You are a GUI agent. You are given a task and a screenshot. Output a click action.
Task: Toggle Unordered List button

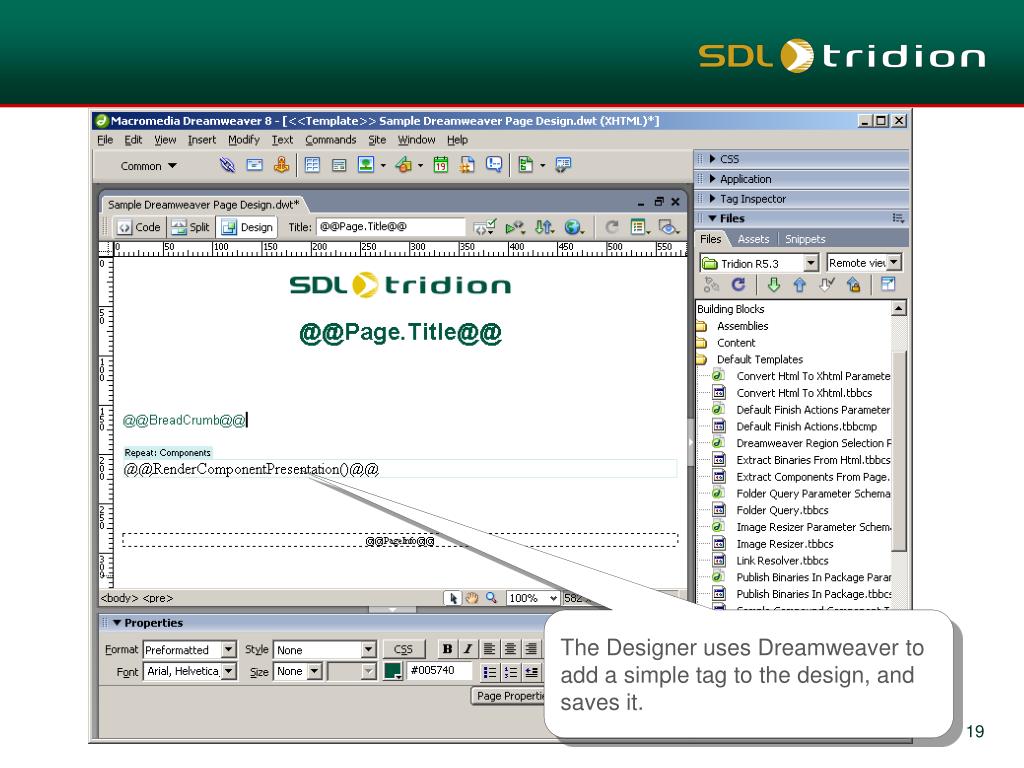(489, 672)
